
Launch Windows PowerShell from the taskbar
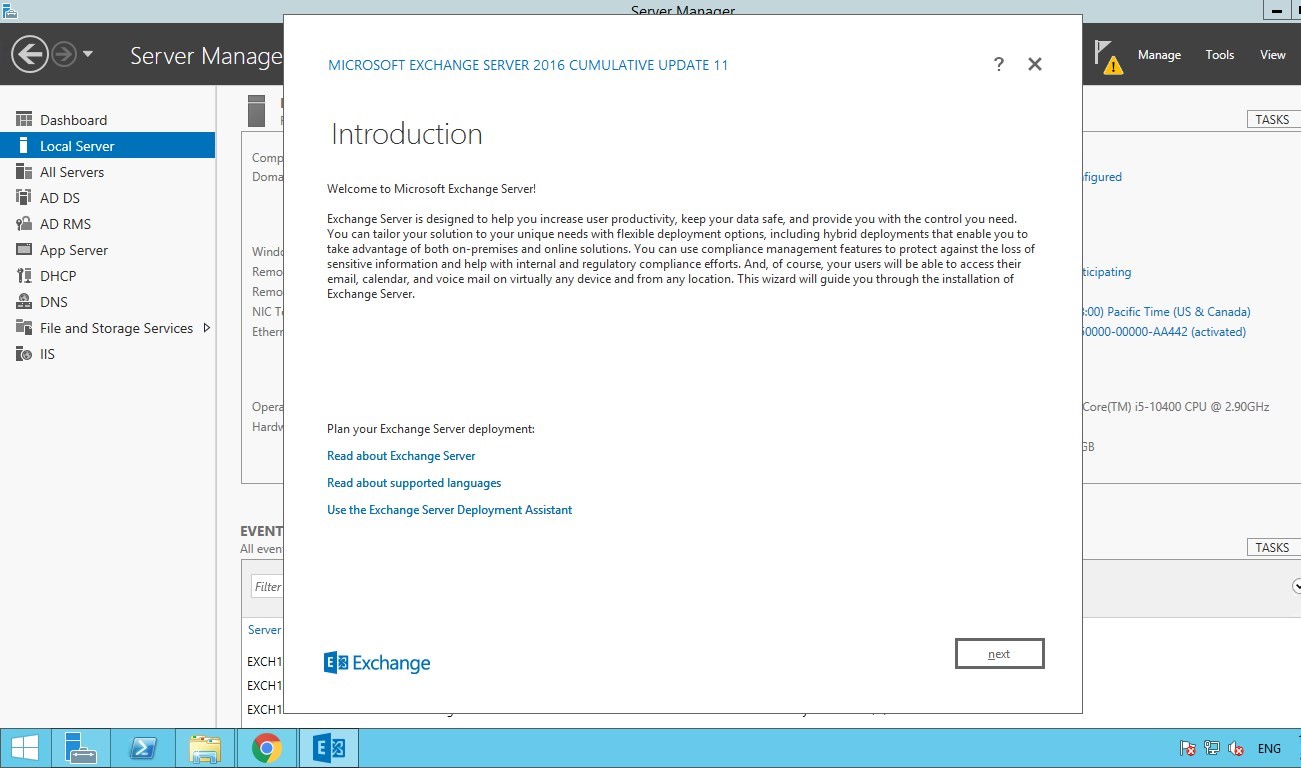point(143,748)
